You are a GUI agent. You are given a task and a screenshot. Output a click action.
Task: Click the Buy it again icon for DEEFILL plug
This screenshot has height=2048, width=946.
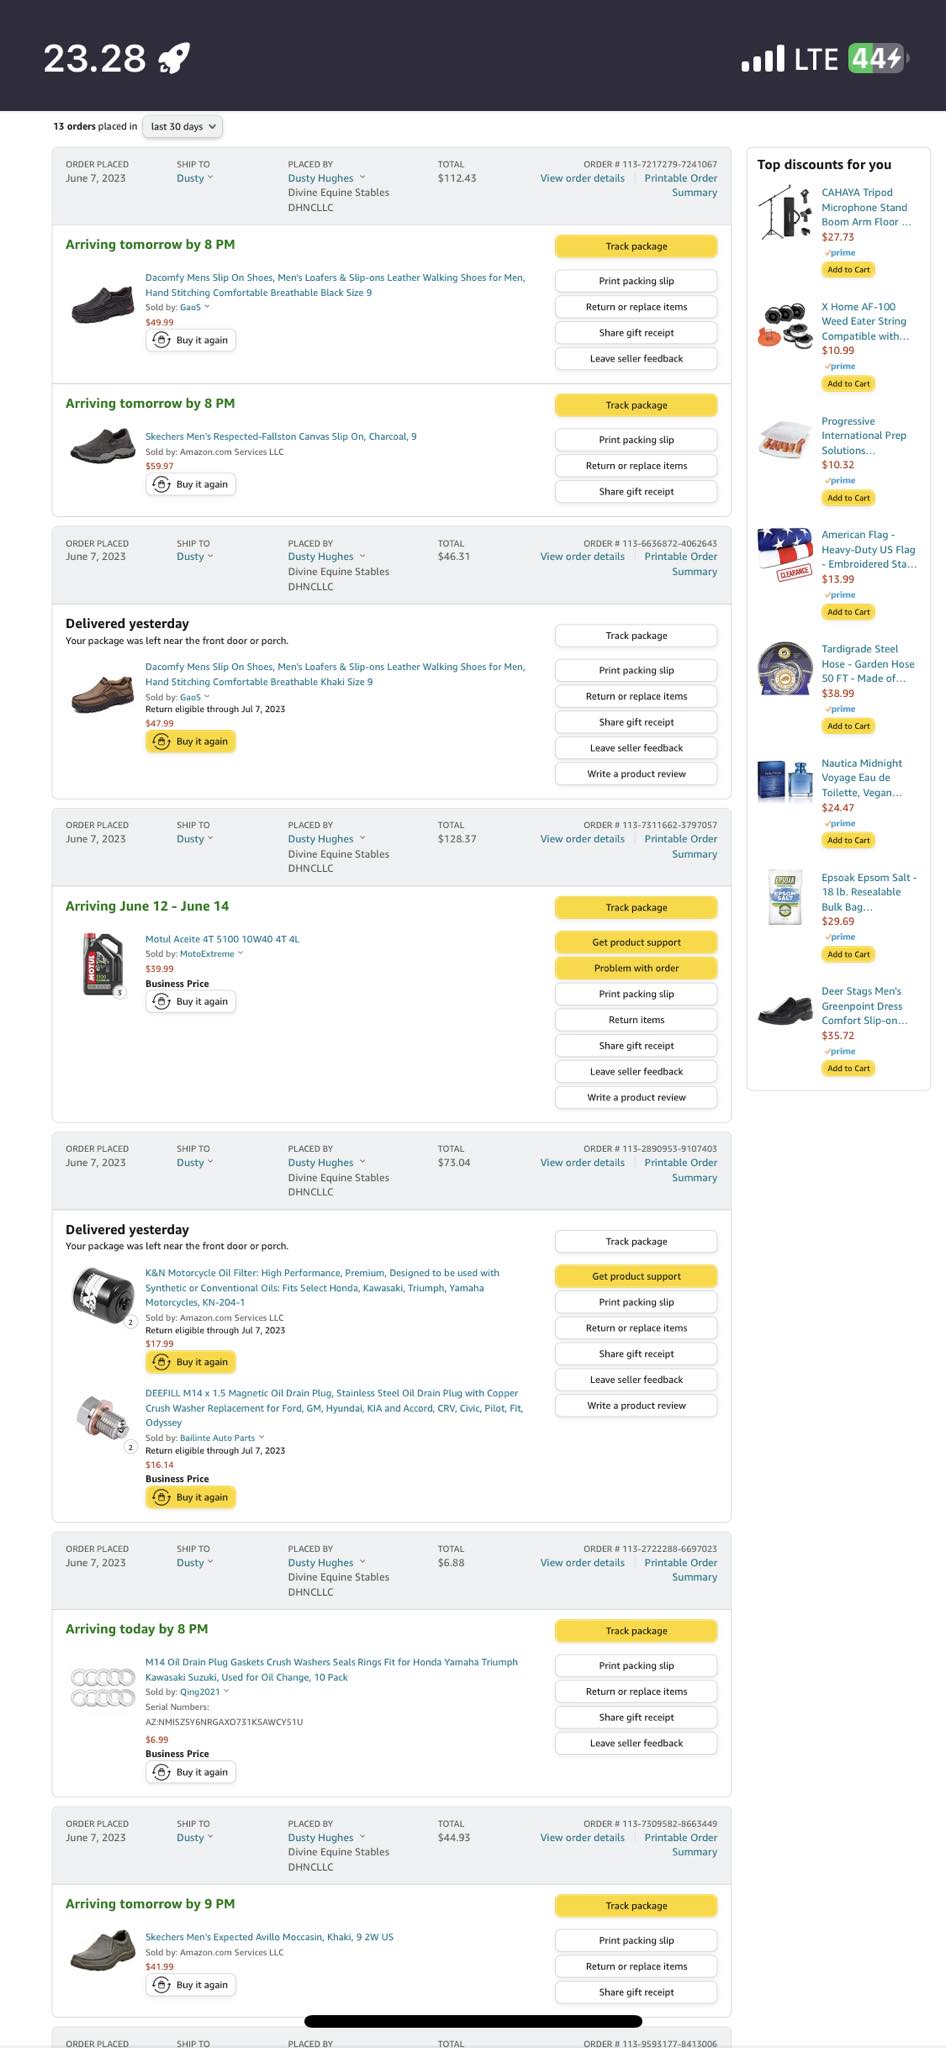[x=161, y=1497]
